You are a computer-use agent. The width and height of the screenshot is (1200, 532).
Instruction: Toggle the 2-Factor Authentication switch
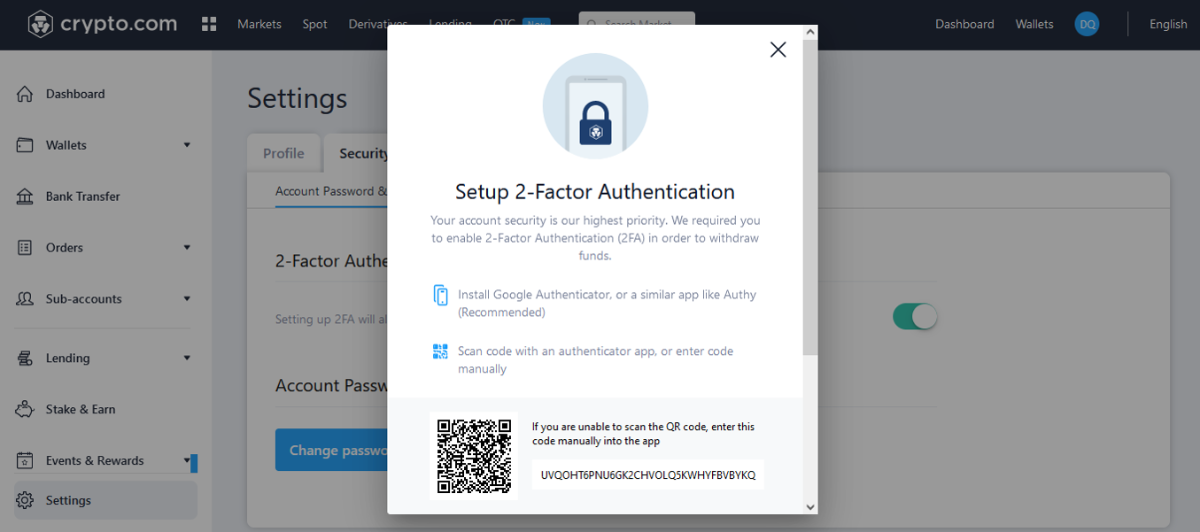click(915, 317)
